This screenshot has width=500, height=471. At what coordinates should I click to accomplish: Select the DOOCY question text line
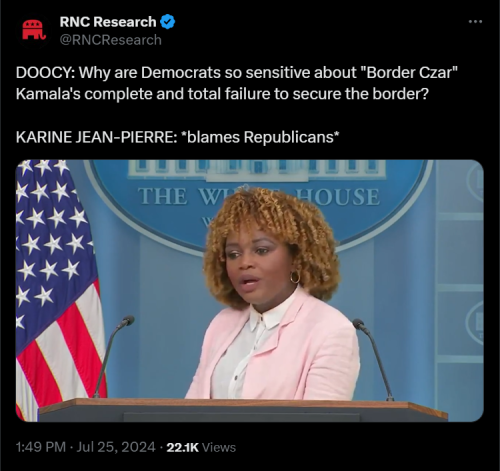pyautogui.click(x=237, y=73)
